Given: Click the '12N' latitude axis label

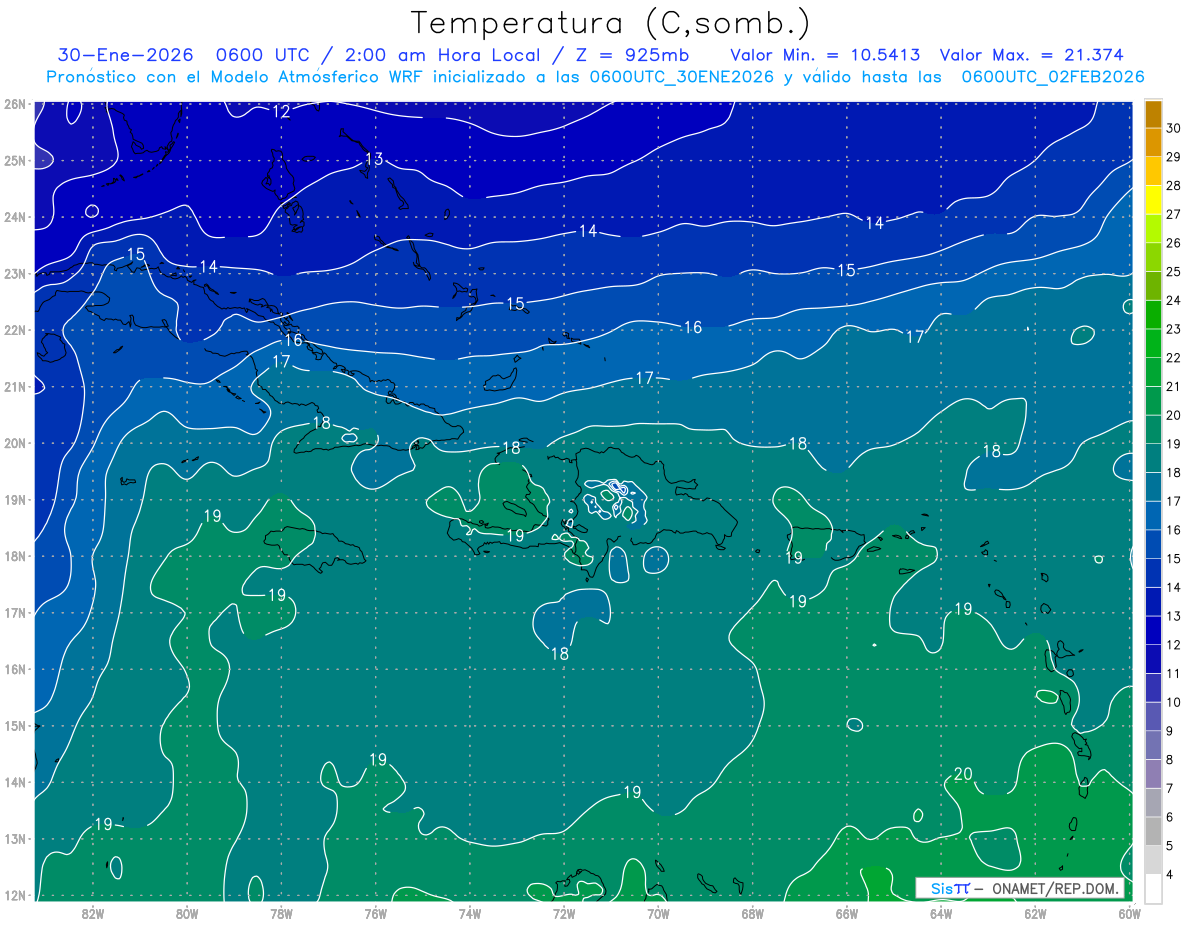Looking at the screenshot, I should (x=14, y=895).
